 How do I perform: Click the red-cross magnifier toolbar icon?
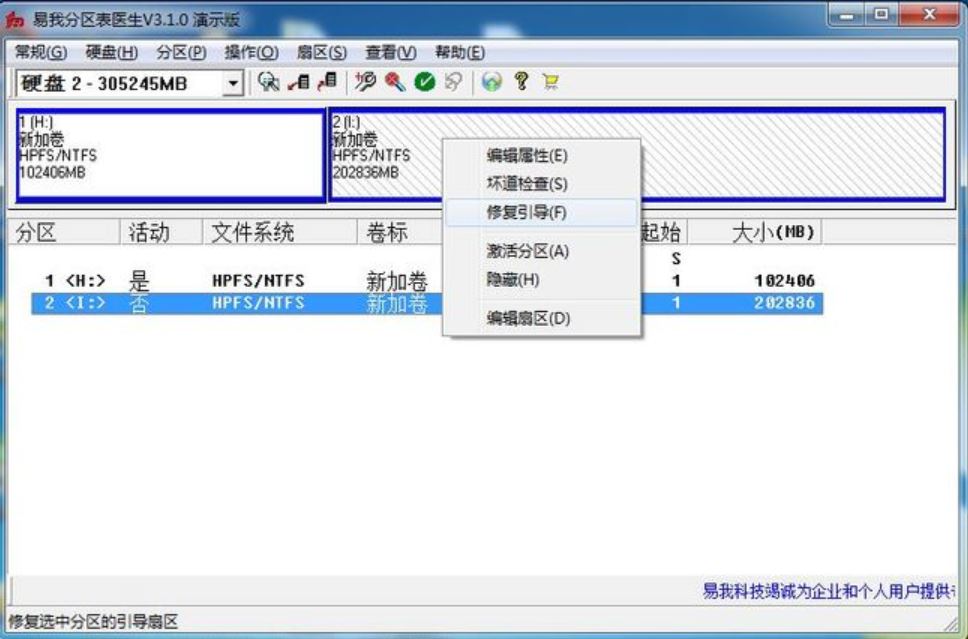coord(394,81)
